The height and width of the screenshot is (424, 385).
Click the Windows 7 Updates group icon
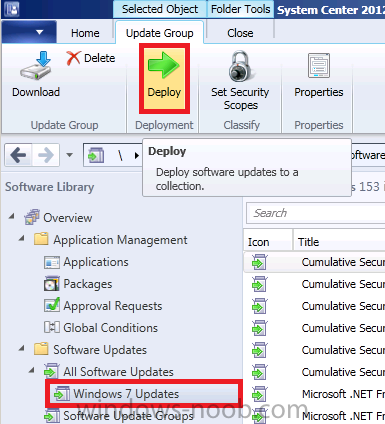62,393
